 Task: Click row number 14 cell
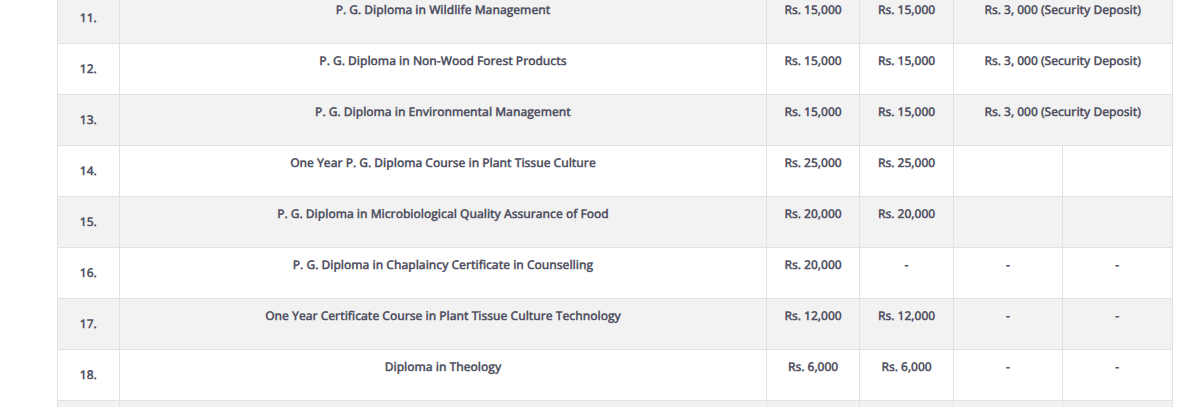(x=88, y=171)
